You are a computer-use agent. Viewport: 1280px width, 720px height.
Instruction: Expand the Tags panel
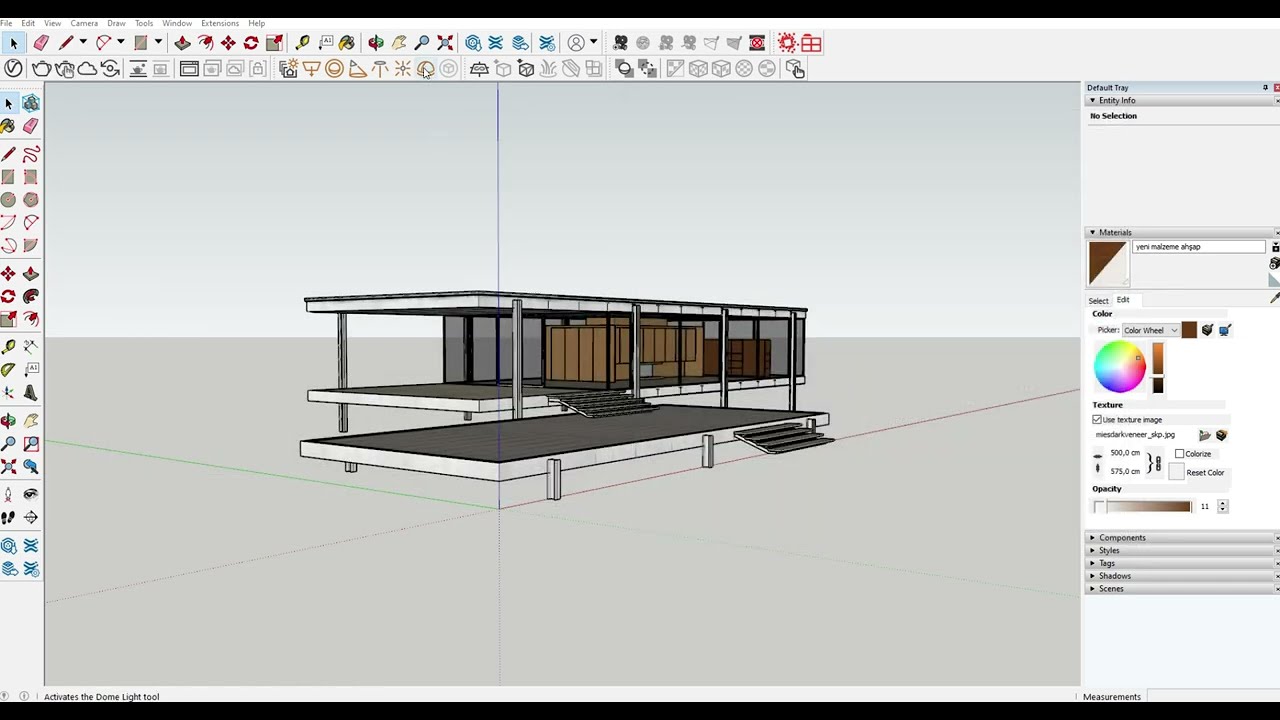(x=1092, y=564)
